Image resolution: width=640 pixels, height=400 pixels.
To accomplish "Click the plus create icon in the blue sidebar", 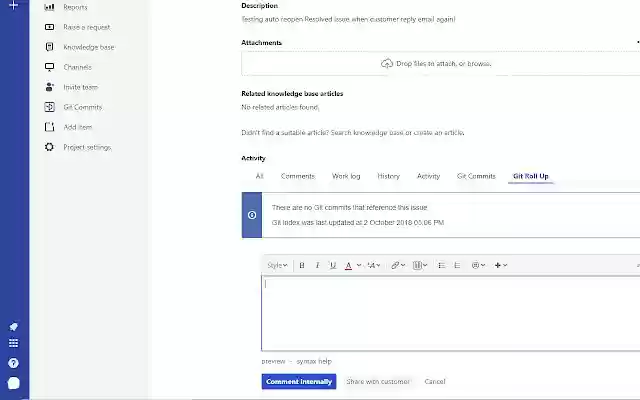I will [x=13, y=5].
